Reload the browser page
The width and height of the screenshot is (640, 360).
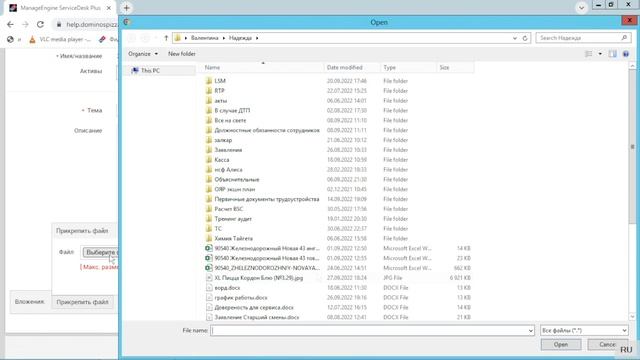(40, 24)
